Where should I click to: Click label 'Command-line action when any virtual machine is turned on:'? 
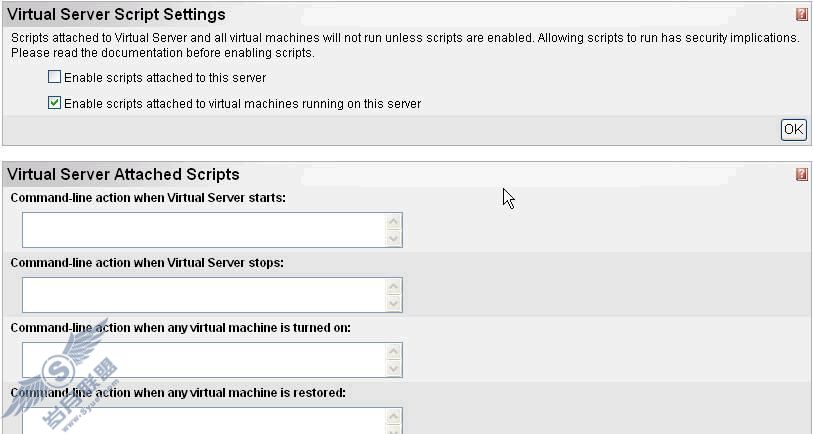coord(180,328)
